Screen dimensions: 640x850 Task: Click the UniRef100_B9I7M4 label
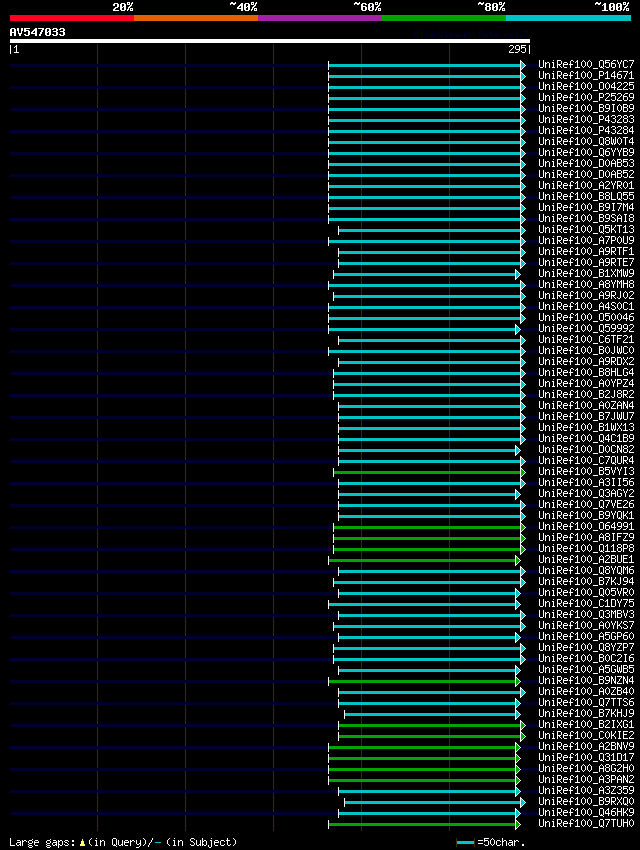click(586, 208)
